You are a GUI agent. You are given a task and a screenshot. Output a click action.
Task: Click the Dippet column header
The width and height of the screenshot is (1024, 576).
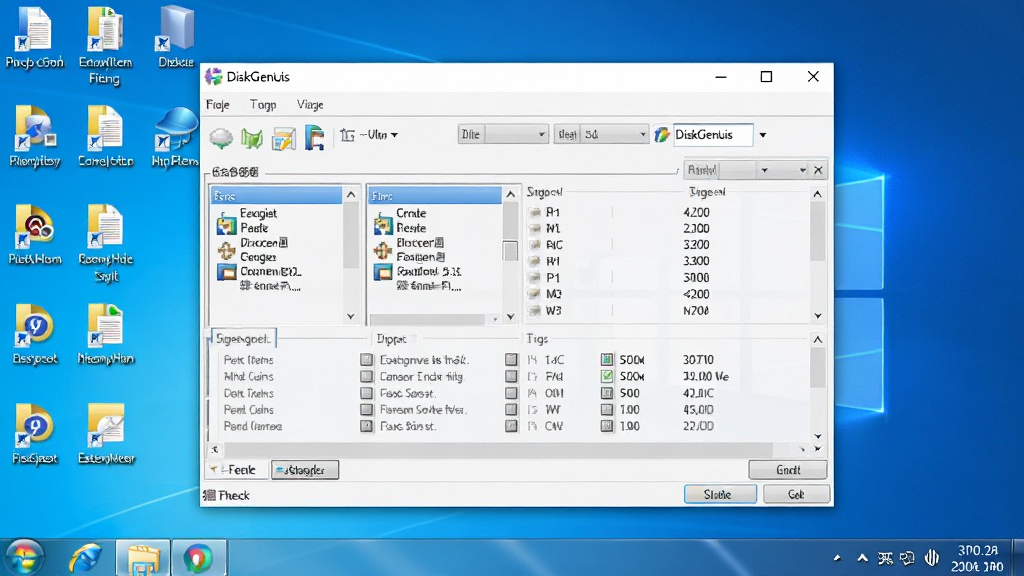pos(391,339)
